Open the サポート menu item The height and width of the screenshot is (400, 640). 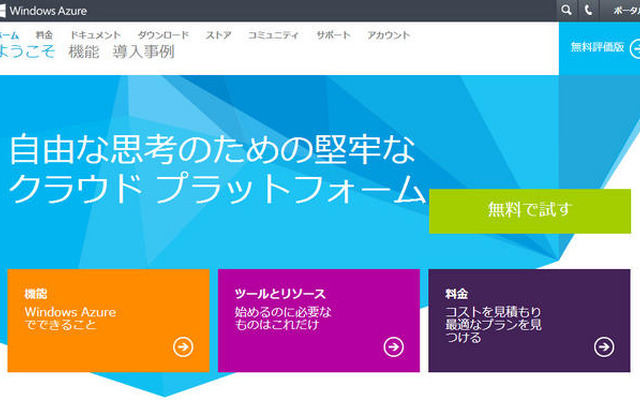[333, 35]
